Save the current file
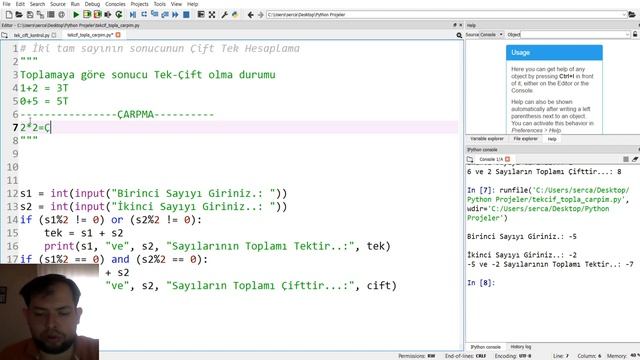 (x=30, y=15)
